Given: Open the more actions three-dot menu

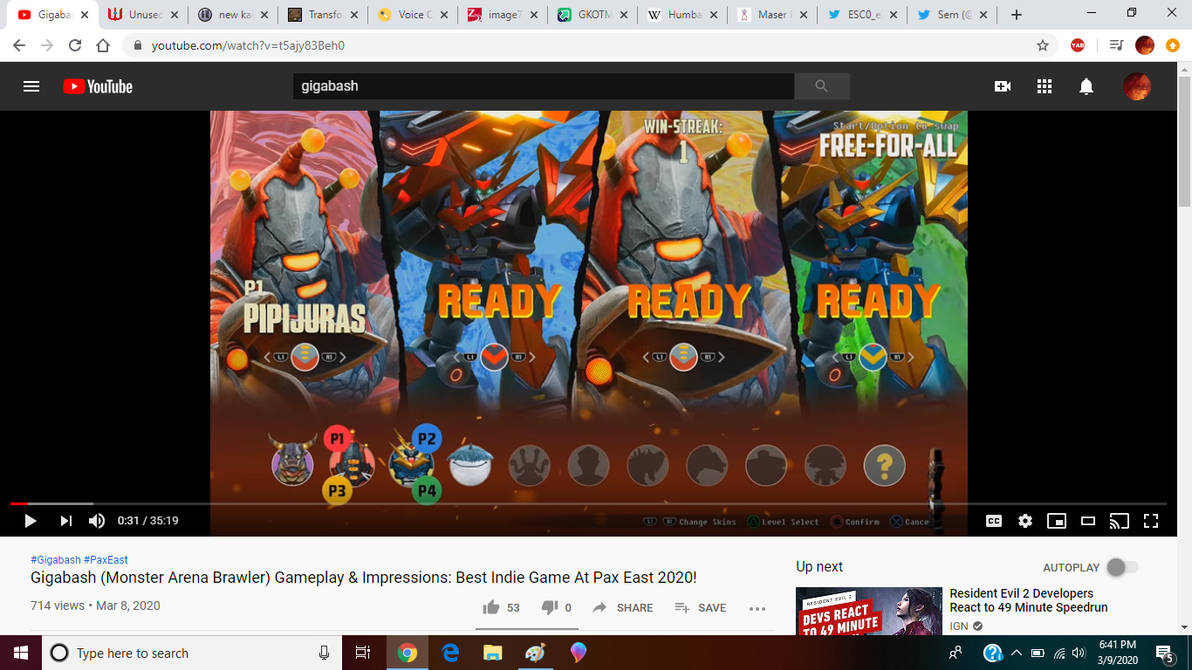Looking at the screenshot, I should pyautogui.click(x=757, y=608).
